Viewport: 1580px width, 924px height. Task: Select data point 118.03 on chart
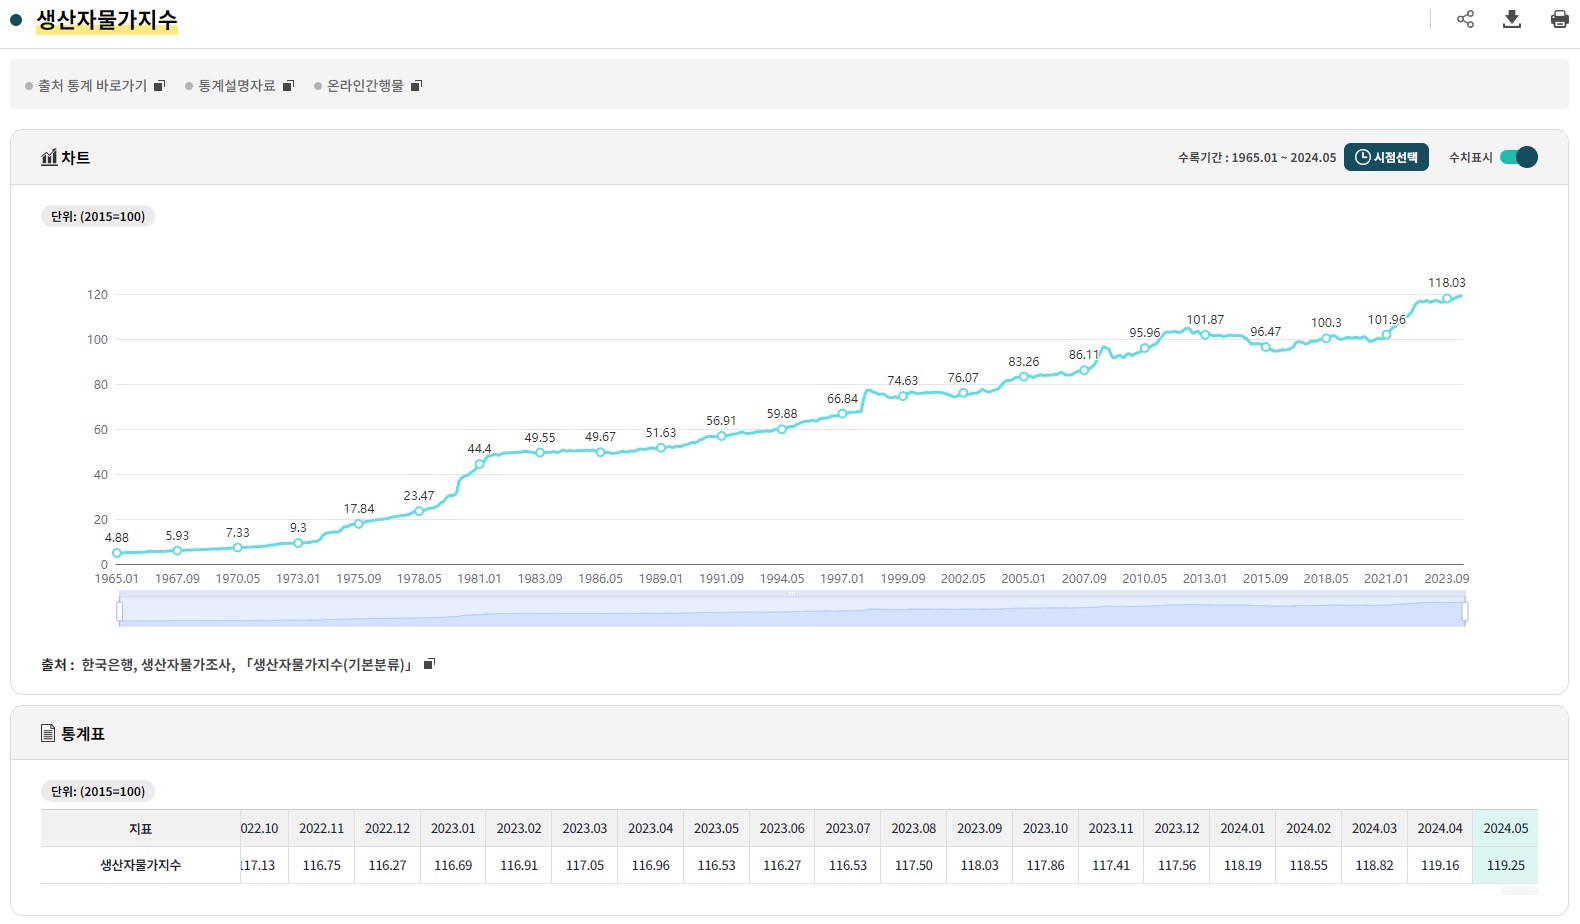click(x=1447, y=298)
